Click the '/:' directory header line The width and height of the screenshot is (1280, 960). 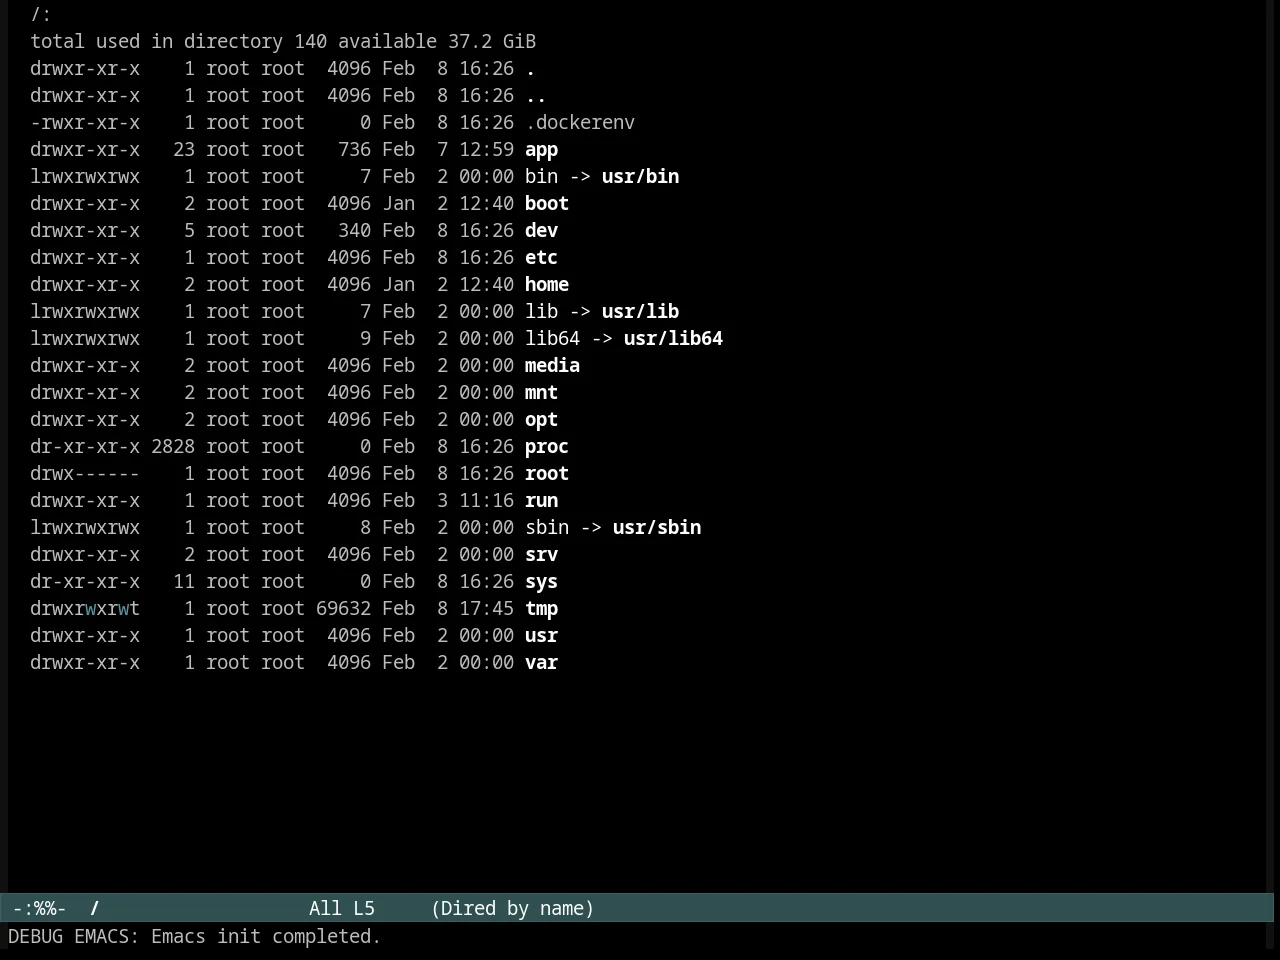(41, 15)
